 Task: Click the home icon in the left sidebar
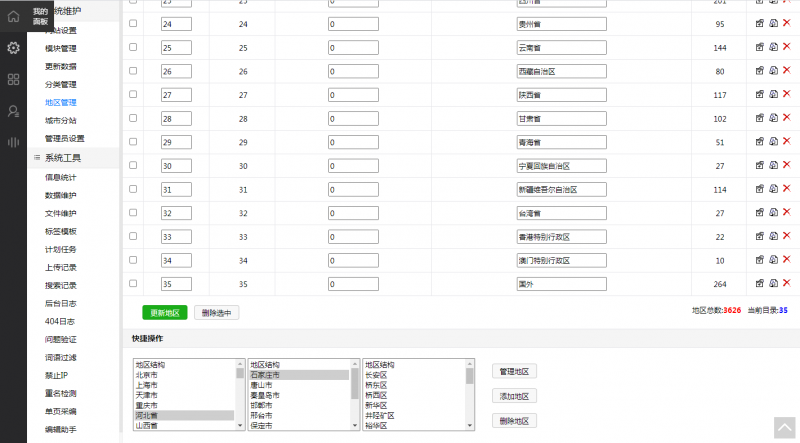click(13, 15)
